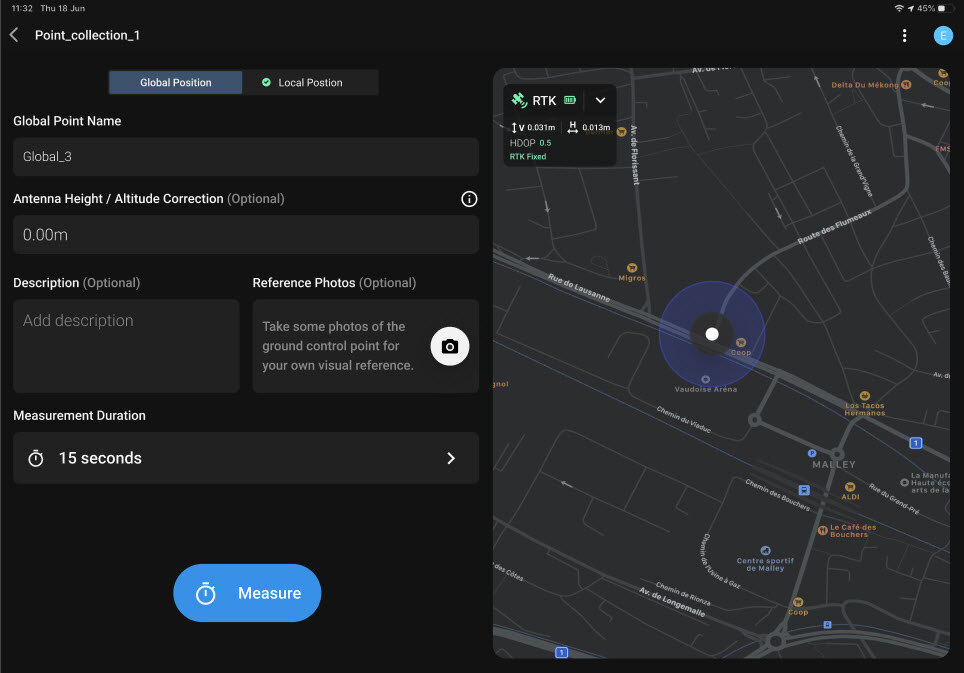Image resolution: width=964 pixels, height=673 pixels.
Task: View antenna height info tooltip
Action: tap(469, 199)
